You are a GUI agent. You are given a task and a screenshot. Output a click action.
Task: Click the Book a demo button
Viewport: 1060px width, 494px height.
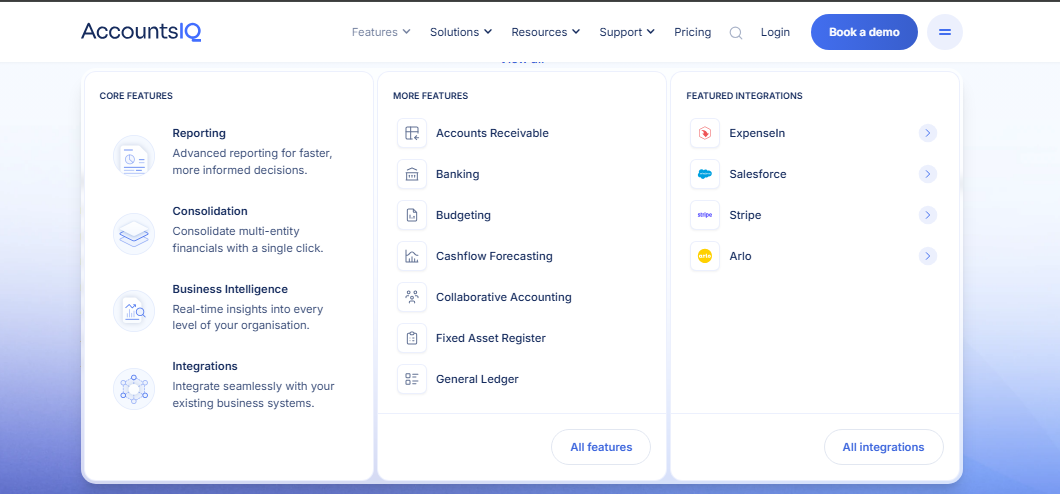coord(864,32)
